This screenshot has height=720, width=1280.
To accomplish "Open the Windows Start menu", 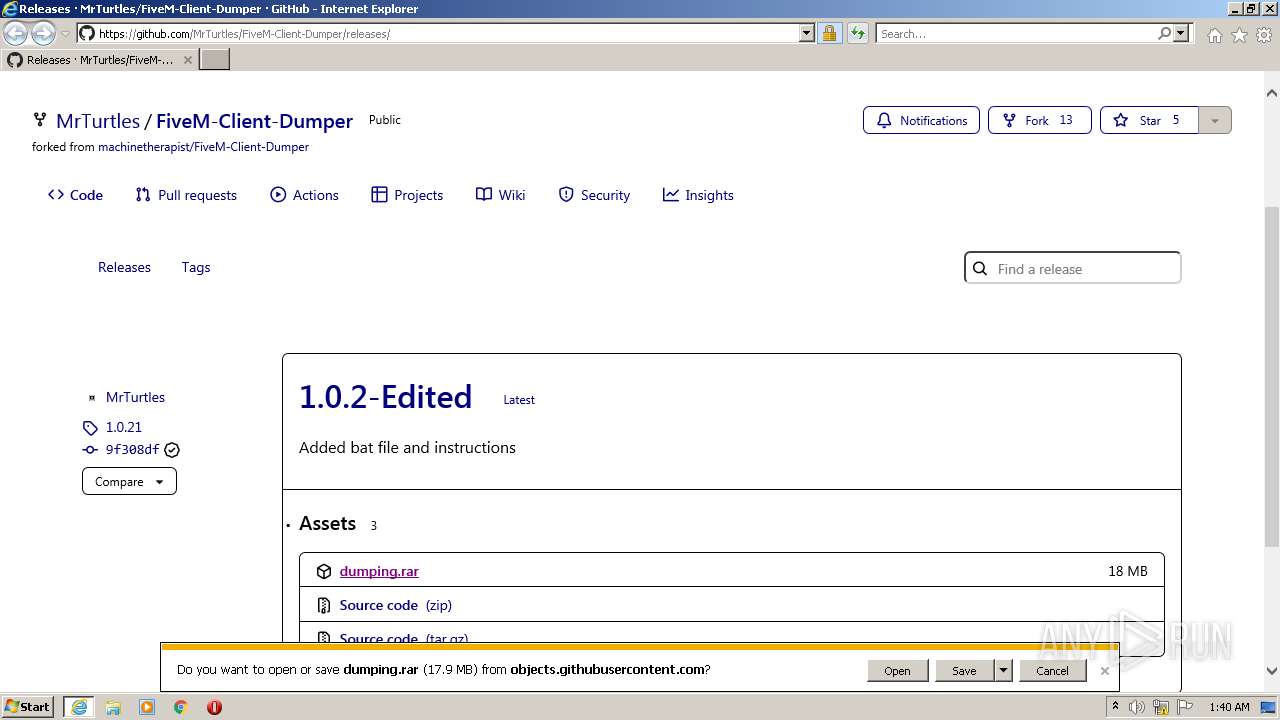I will point(28,706).
